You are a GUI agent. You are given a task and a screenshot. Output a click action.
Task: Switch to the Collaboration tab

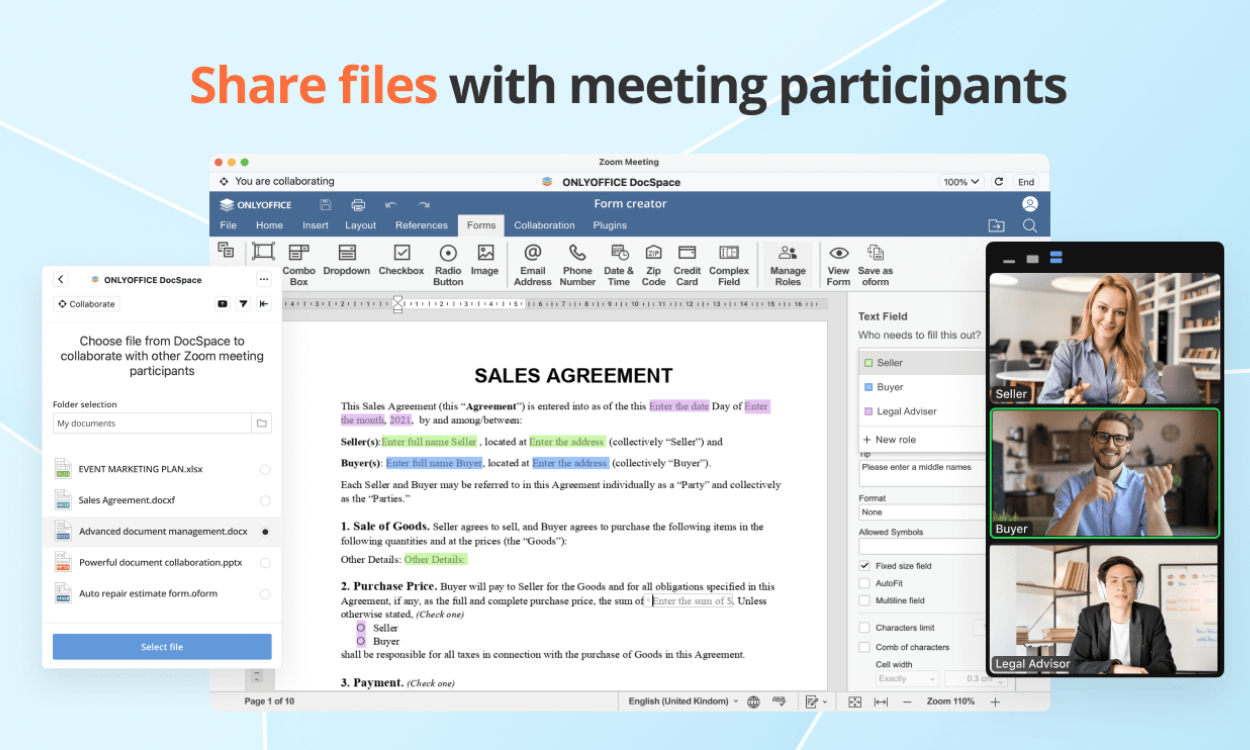pyautogui.click(x=543, y=225)
